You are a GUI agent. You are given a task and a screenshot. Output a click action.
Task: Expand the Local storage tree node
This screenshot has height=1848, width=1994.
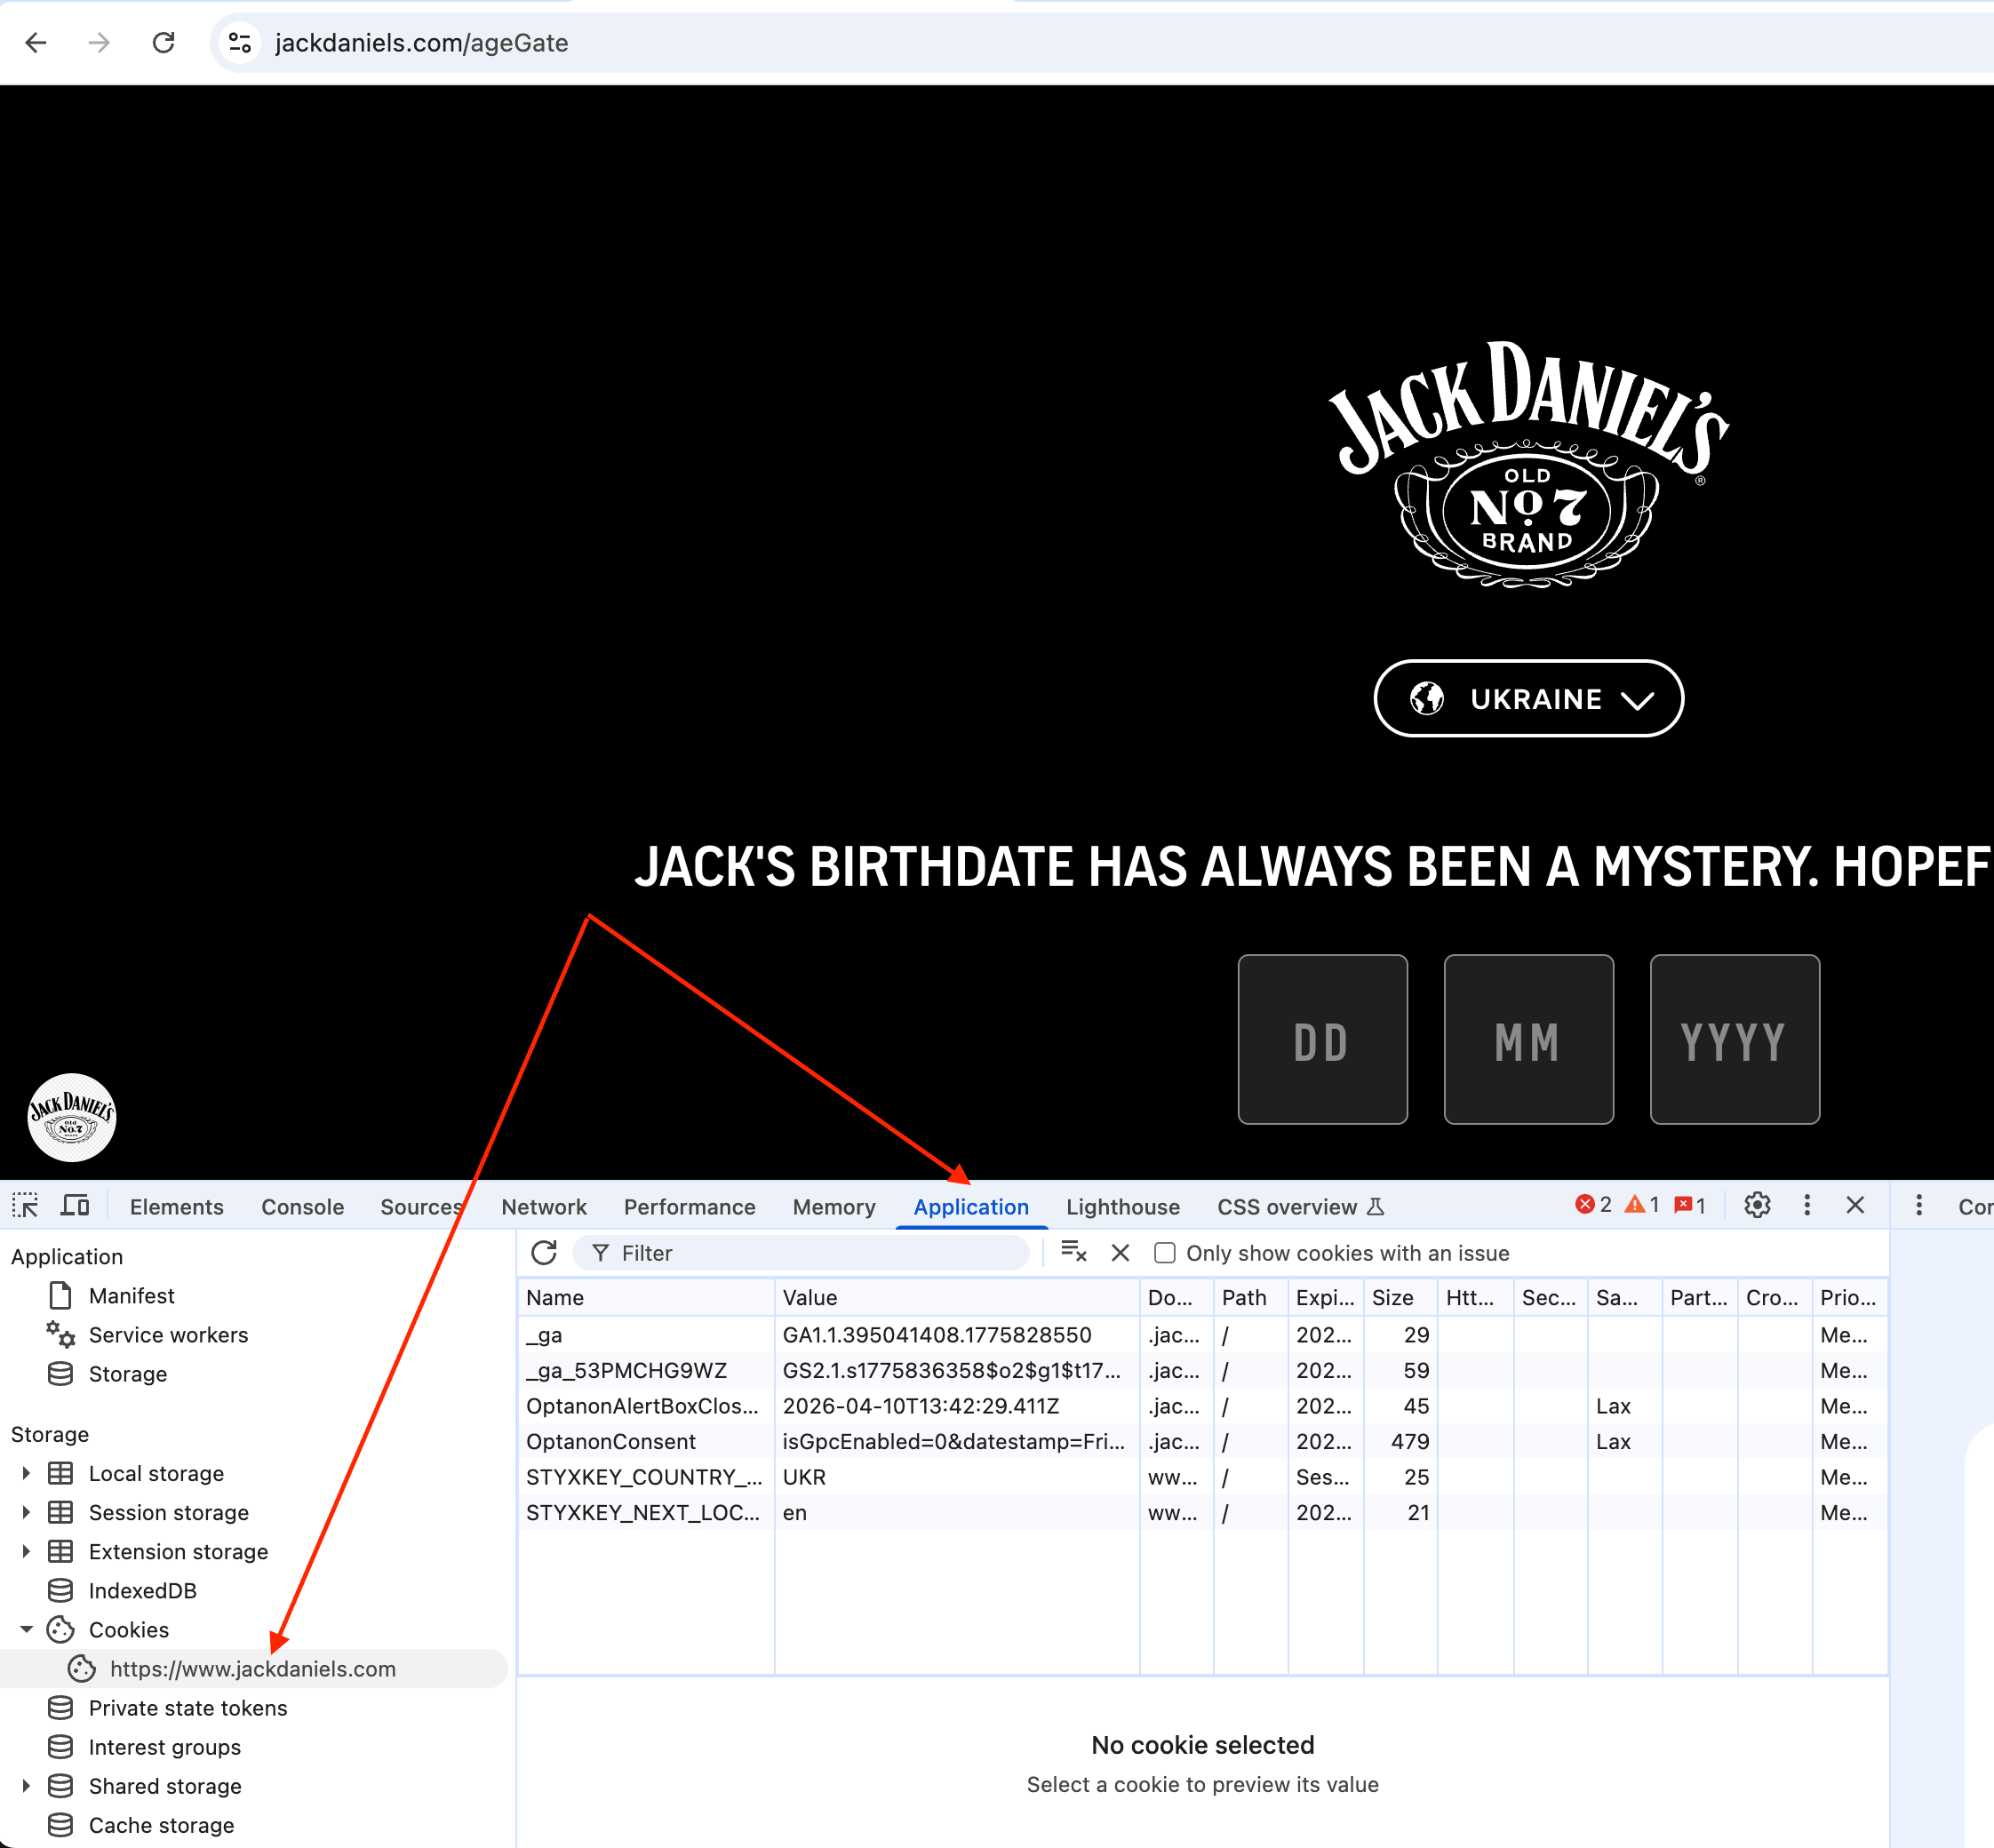[x=26, y=1473]
